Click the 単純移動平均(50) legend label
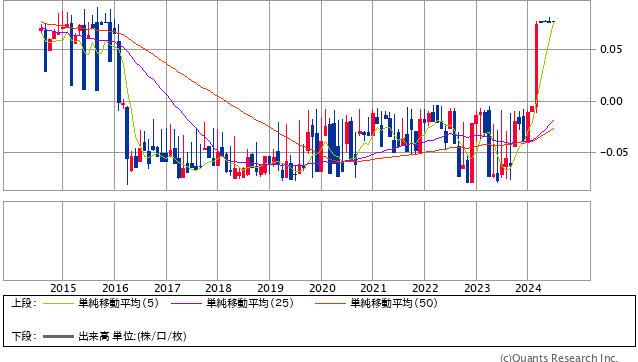This screenshot has width=638, height=362. [394, 303]
